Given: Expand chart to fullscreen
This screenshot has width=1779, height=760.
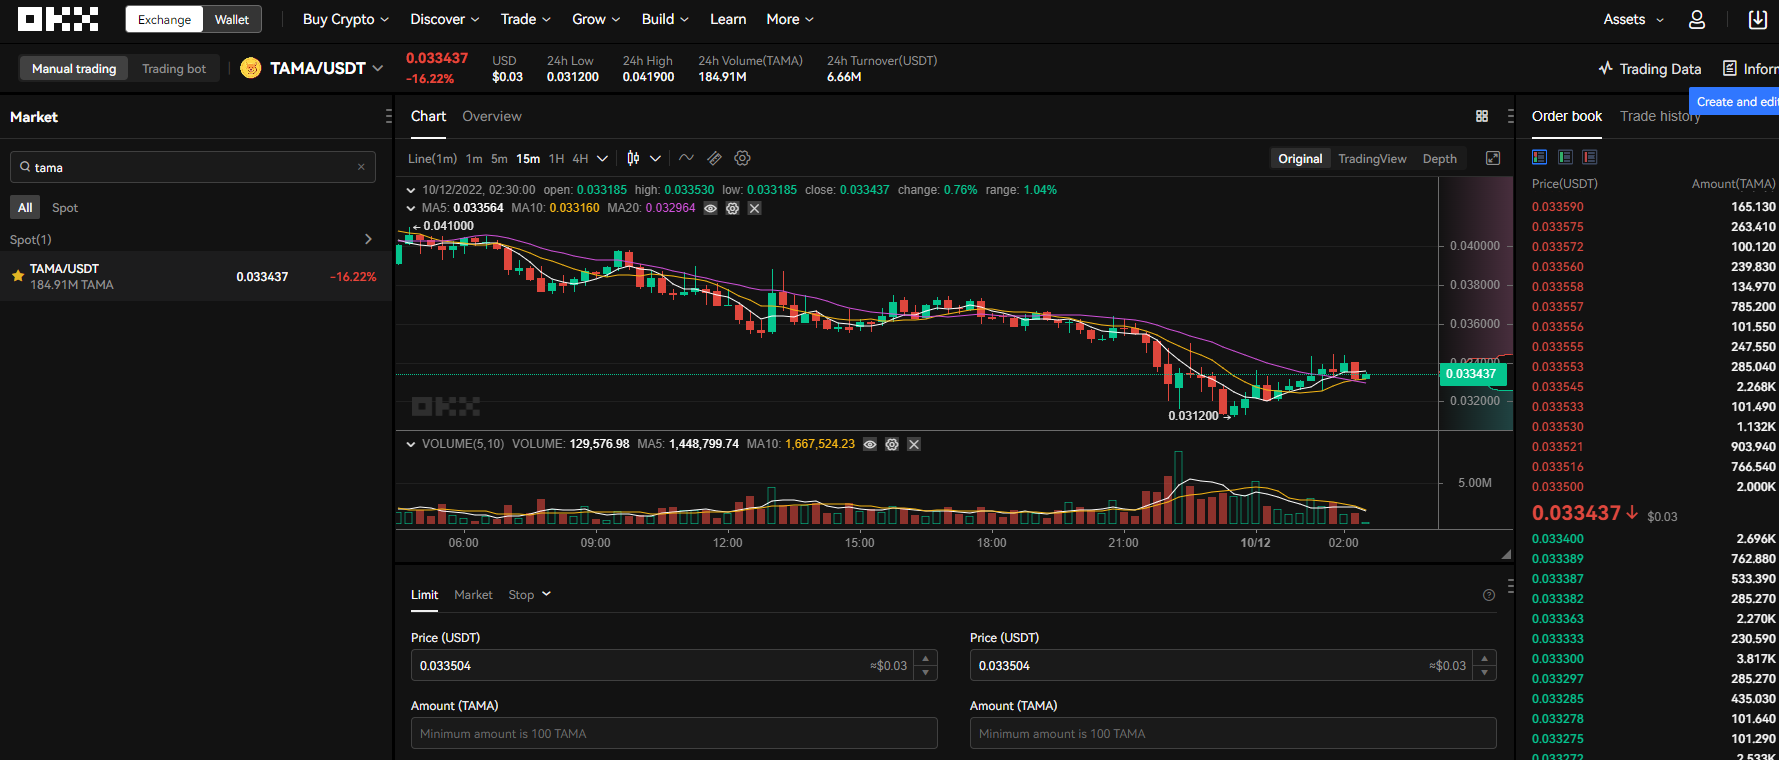Looking at the screenshot, I should (1493, 158).
